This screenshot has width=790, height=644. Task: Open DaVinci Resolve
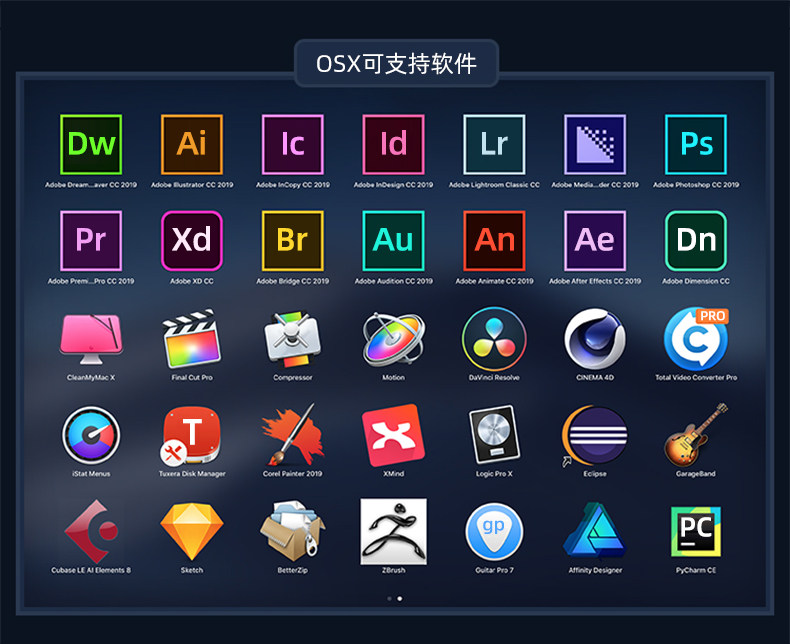(494, 339)
